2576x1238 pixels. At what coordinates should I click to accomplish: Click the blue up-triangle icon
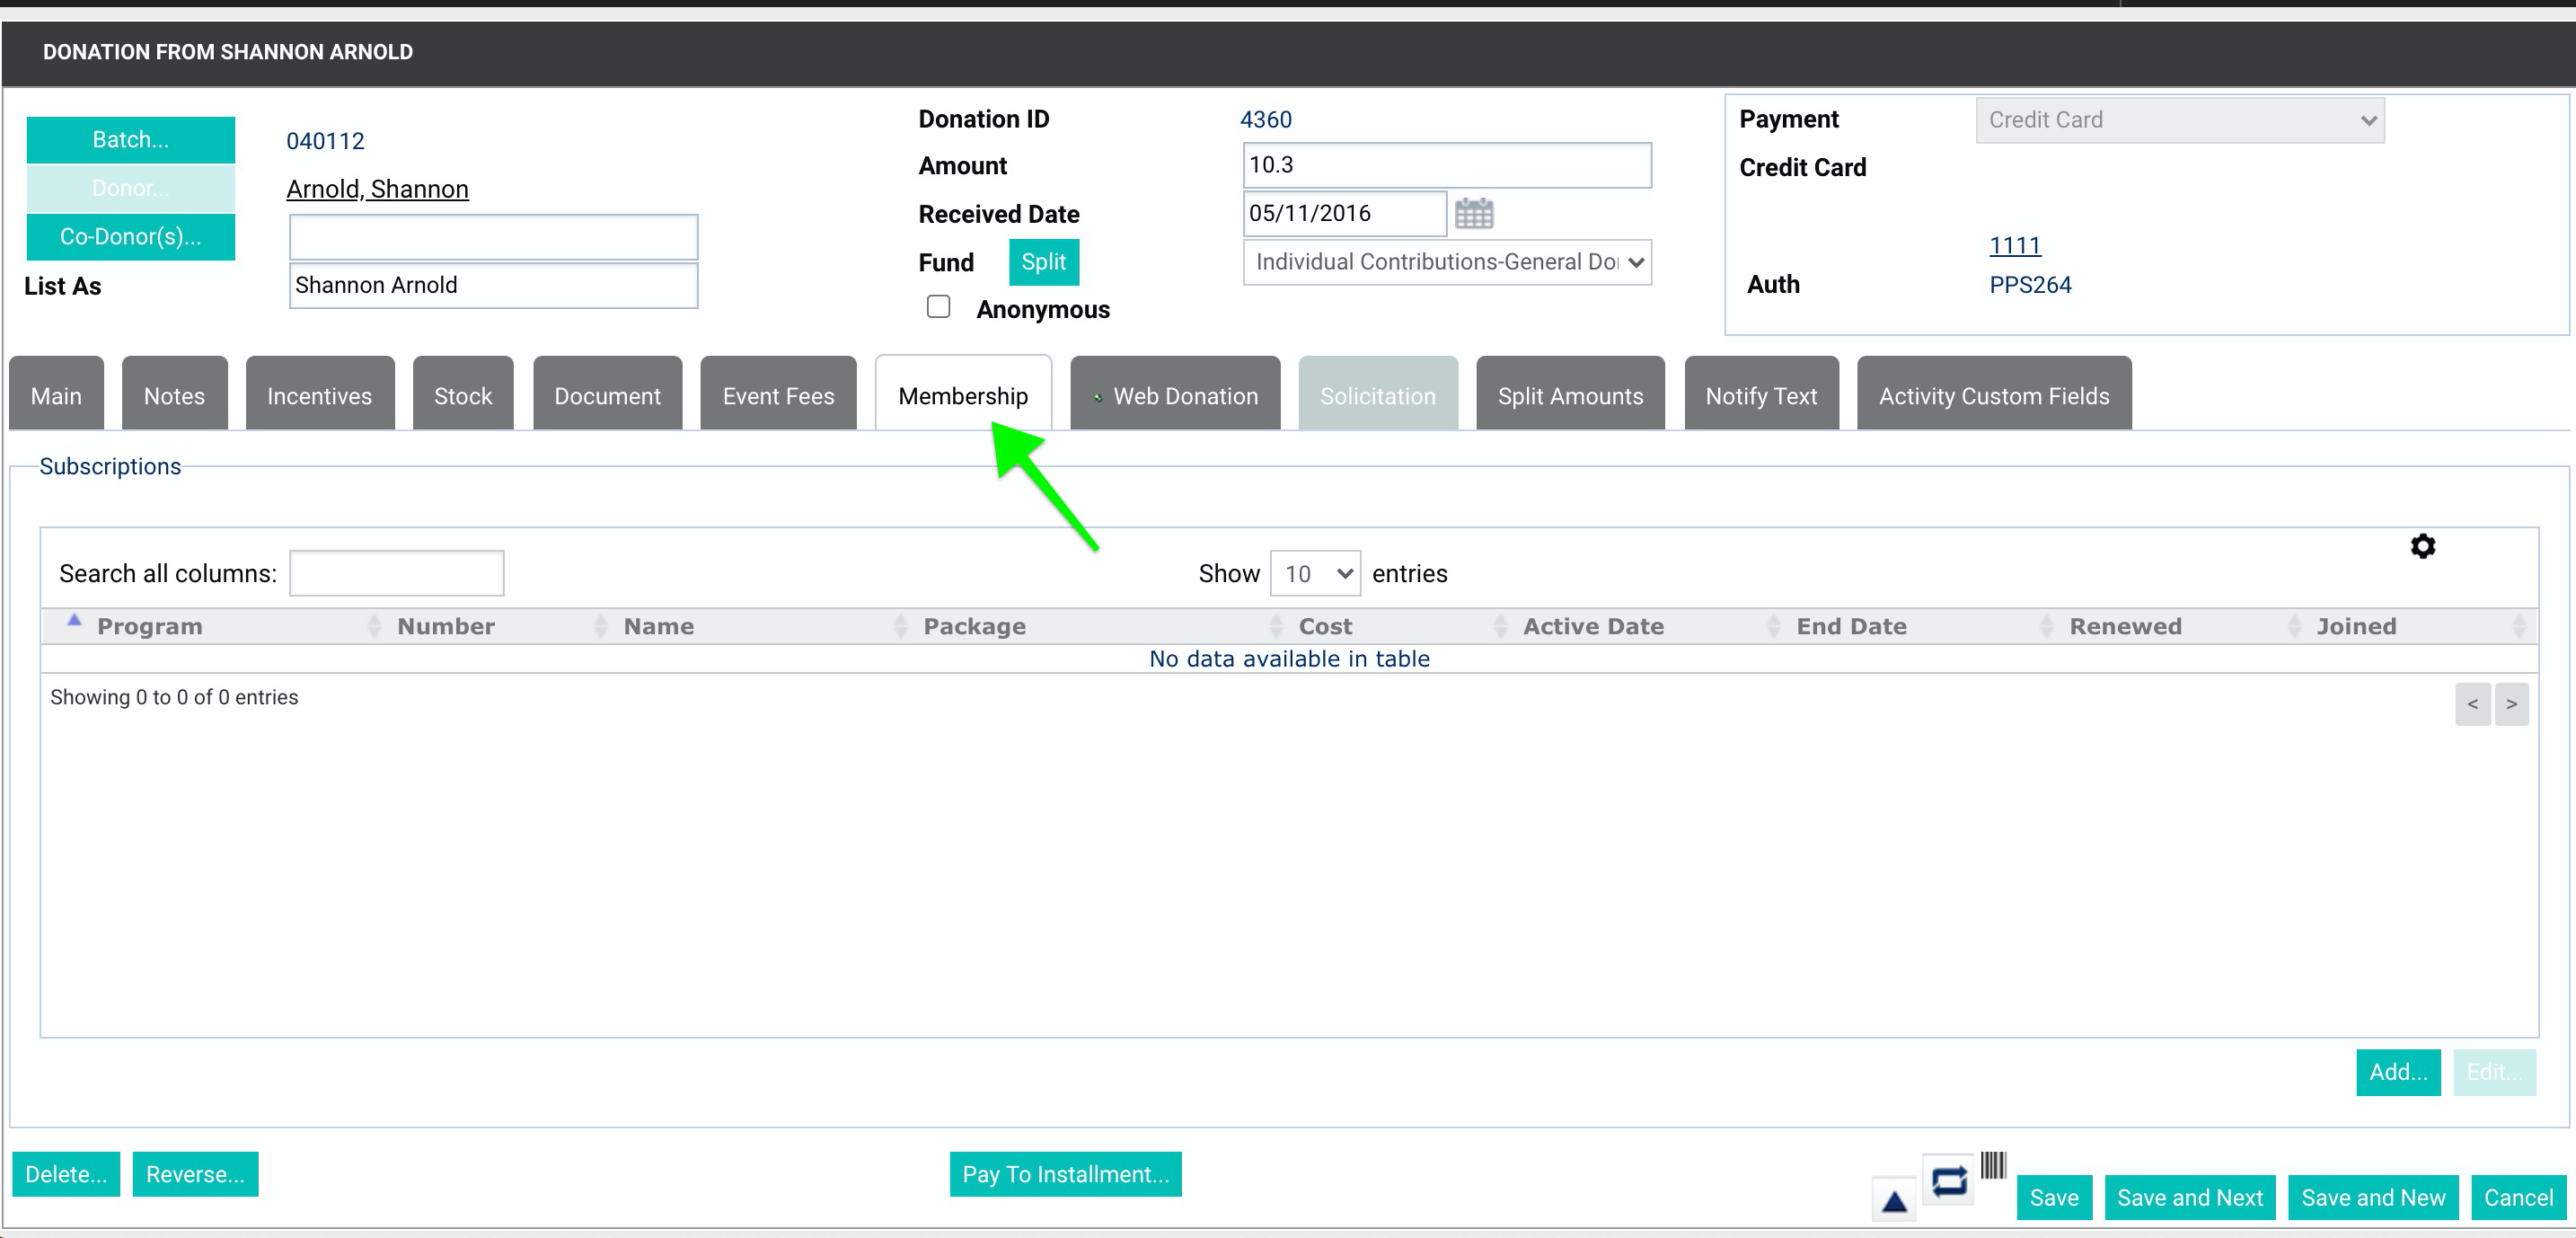pos(1894,1200)
